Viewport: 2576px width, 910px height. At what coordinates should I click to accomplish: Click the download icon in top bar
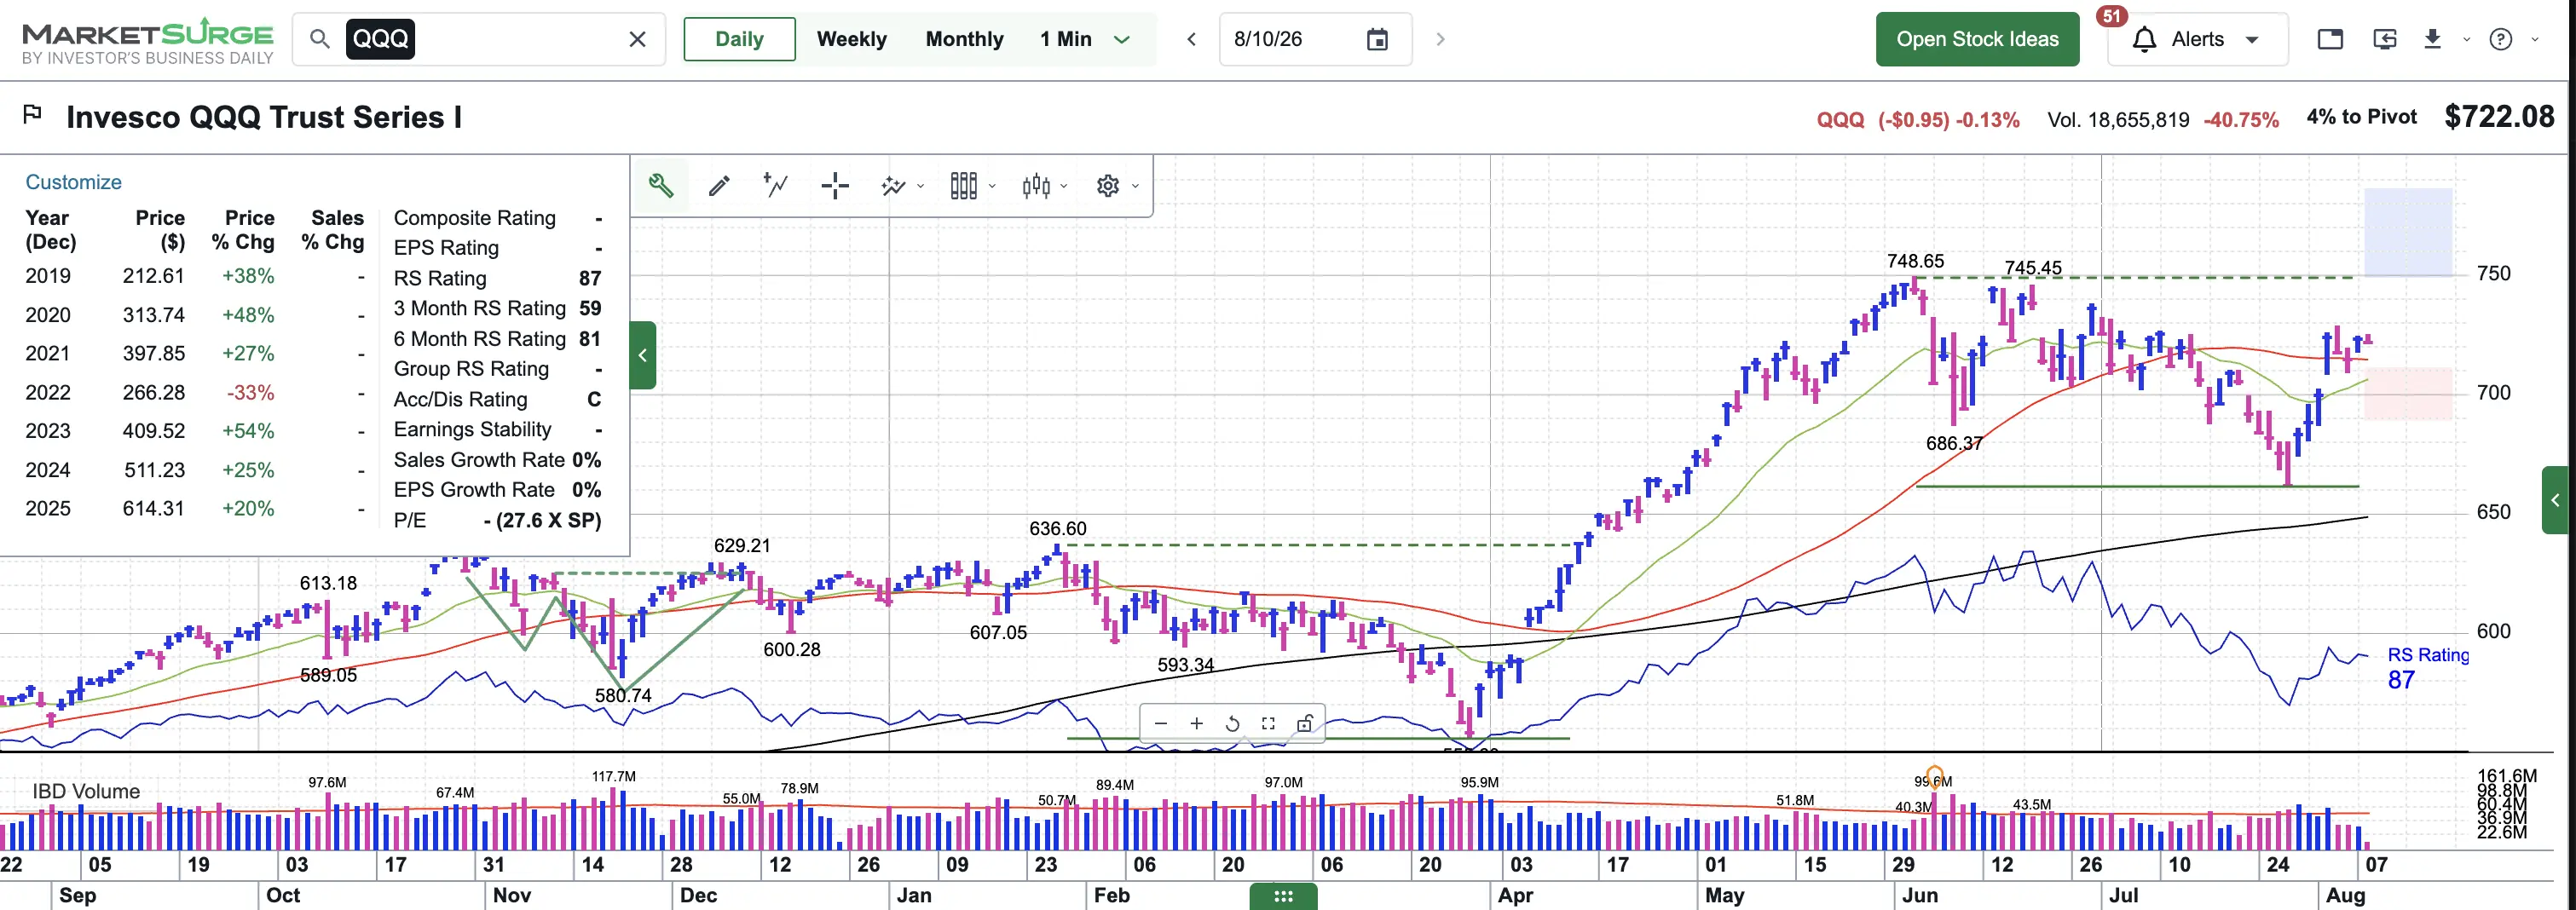[x=2432, y=39]
